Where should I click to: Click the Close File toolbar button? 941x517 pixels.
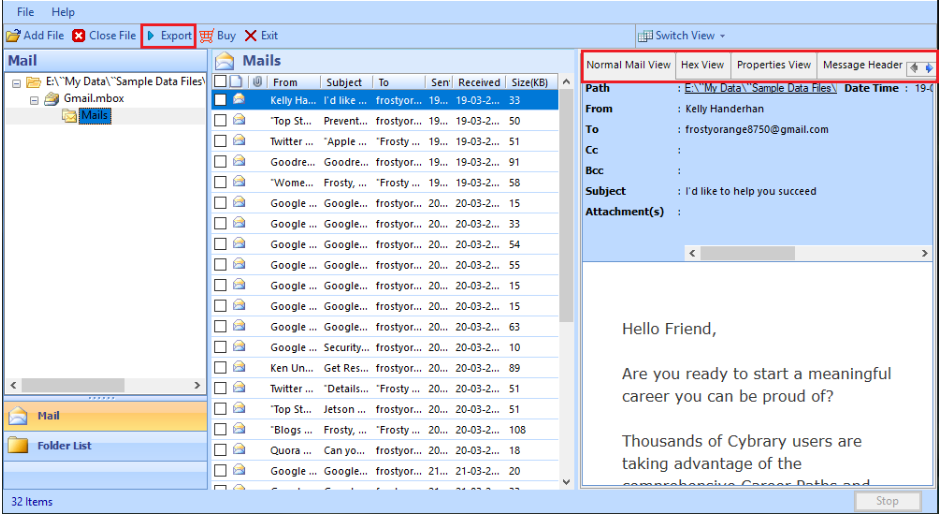tap(104, 36)
